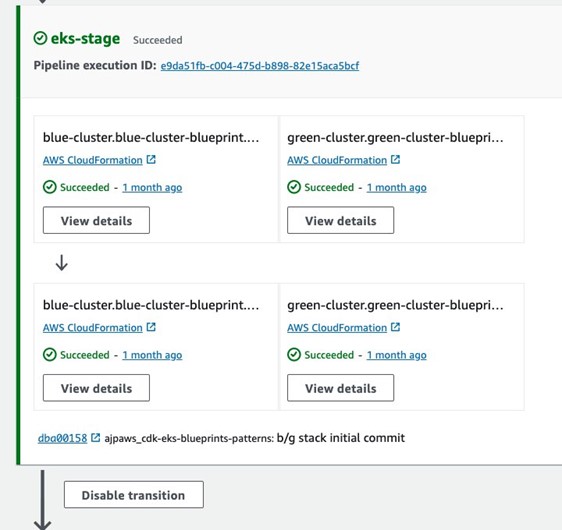Click success check icon in bottom blue-cluster card
Viewport: 562px width, 530px height.
49,355
